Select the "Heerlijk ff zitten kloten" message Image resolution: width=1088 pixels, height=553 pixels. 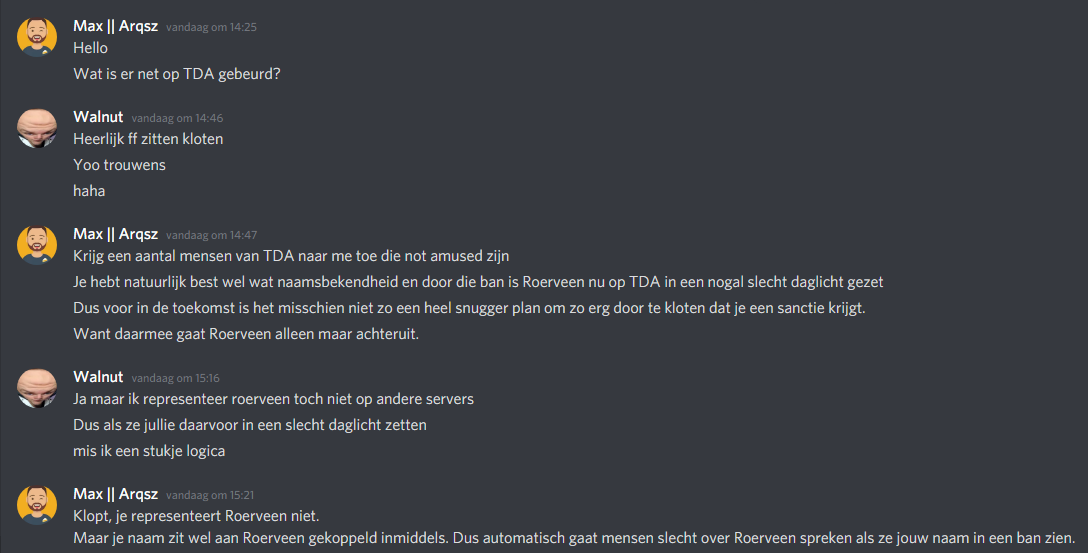pos(148,139)
